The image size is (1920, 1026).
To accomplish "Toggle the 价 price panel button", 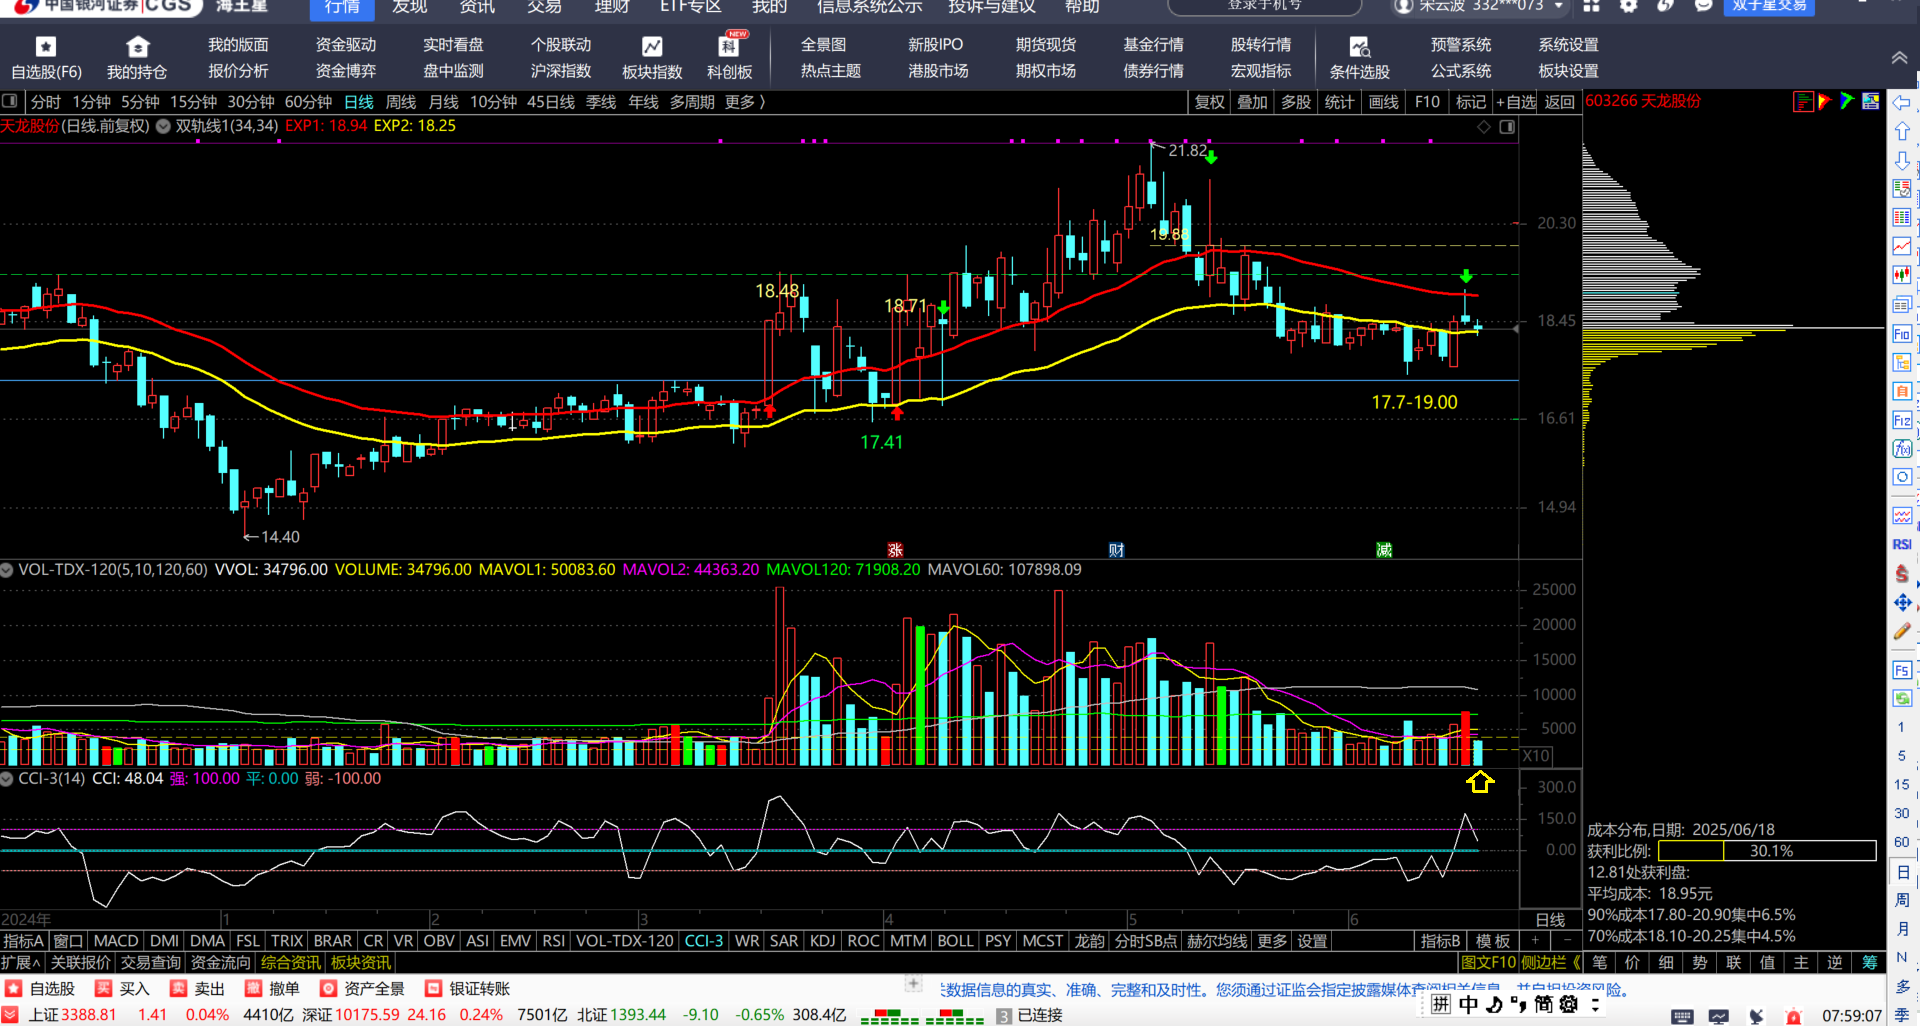I will tap(1633, 963).
